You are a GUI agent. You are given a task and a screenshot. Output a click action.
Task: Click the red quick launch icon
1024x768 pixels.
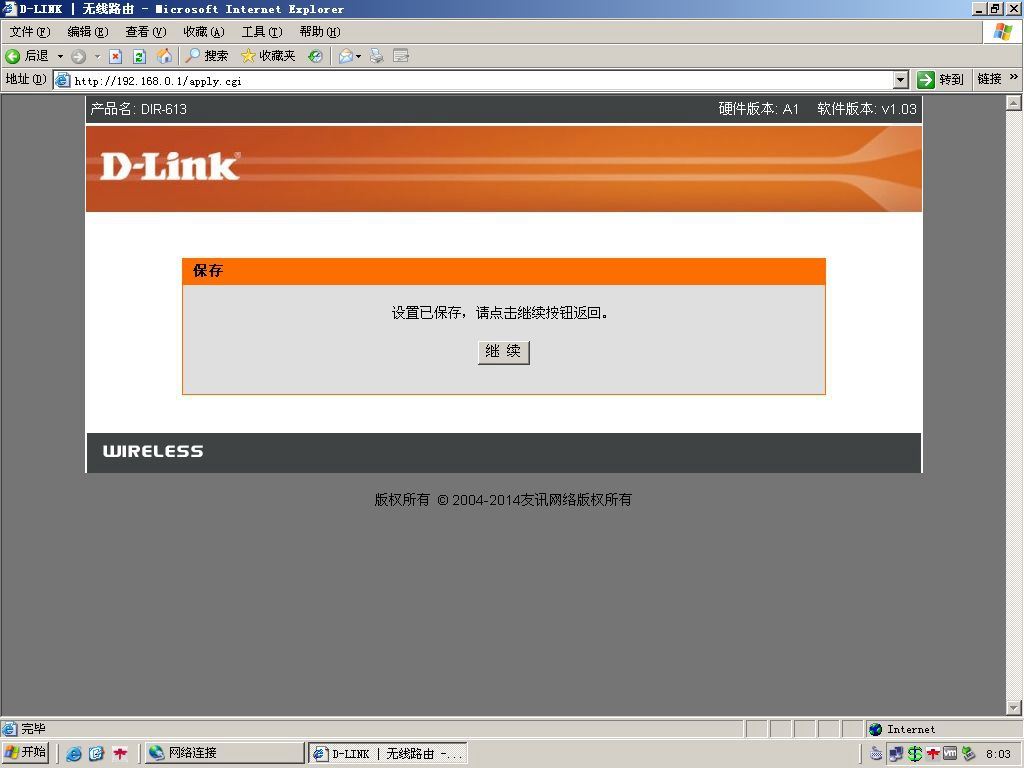pos(120,754)
